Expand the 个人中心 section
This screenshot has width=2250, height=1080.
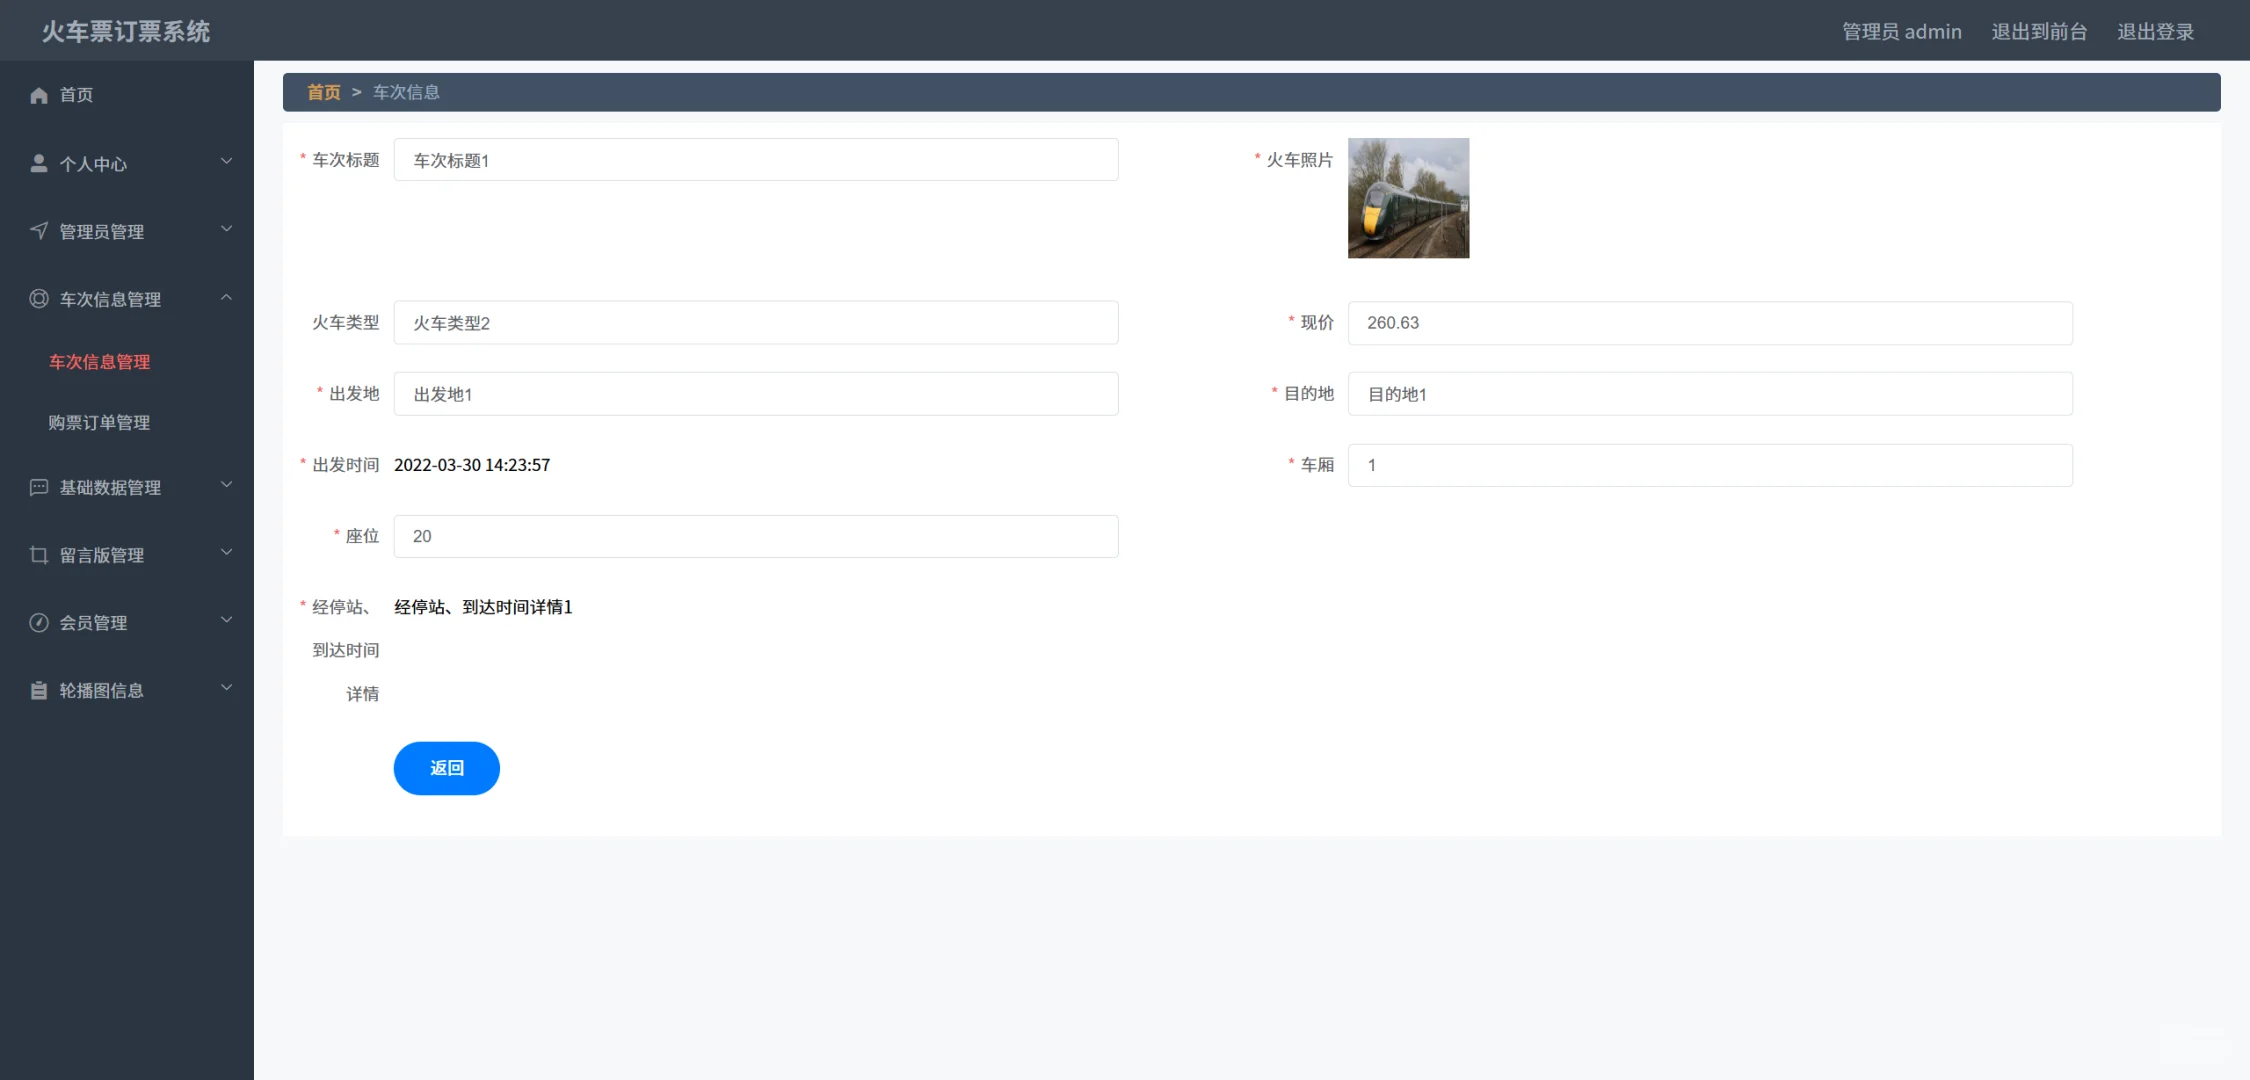tap(226, 162)
